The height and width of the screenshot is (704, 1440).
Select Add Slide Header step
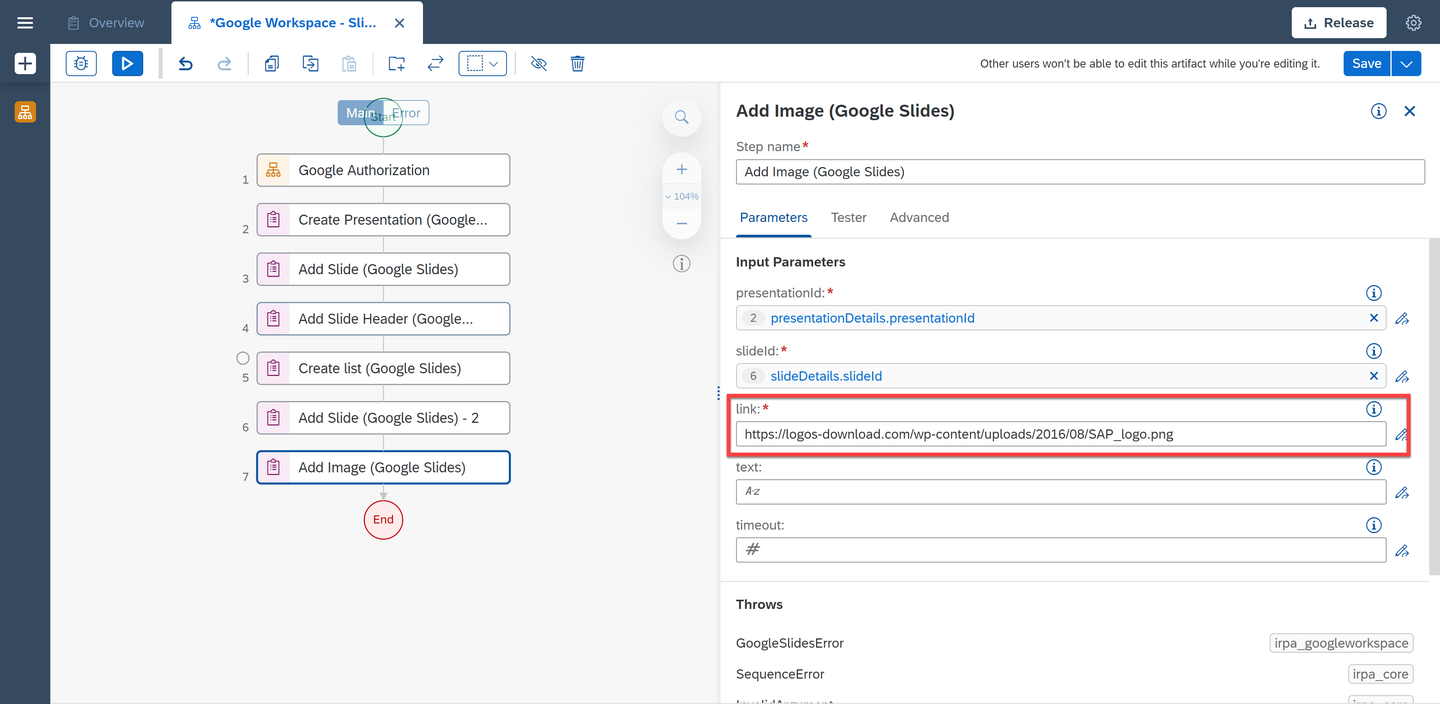[383, 319]
